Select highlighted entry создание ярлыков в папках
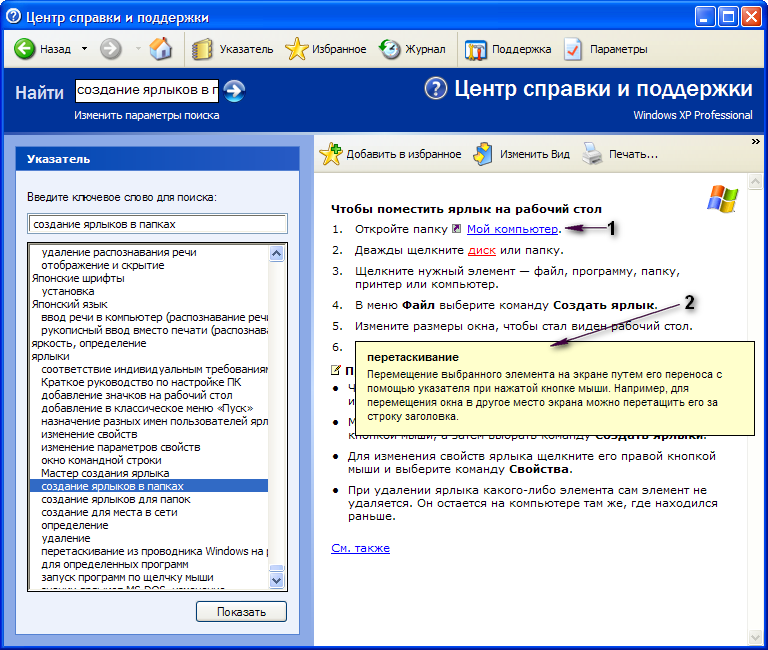 (149, 486)
